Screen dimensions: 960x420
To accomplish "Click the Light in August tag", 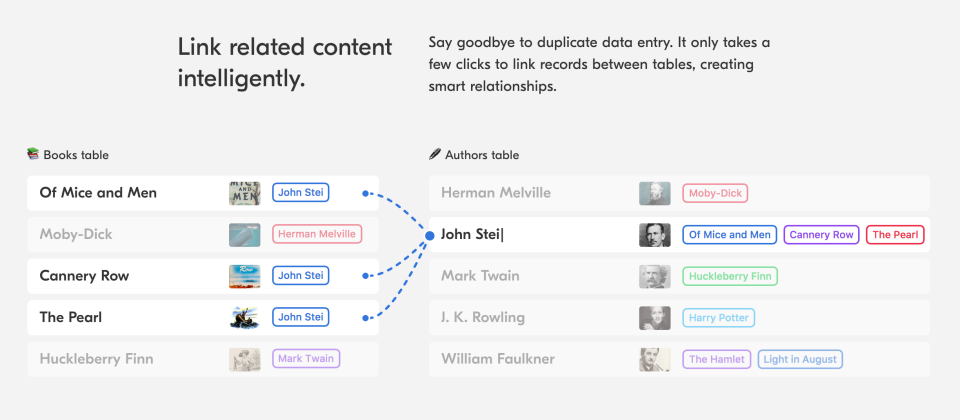I will pos(801,359).
